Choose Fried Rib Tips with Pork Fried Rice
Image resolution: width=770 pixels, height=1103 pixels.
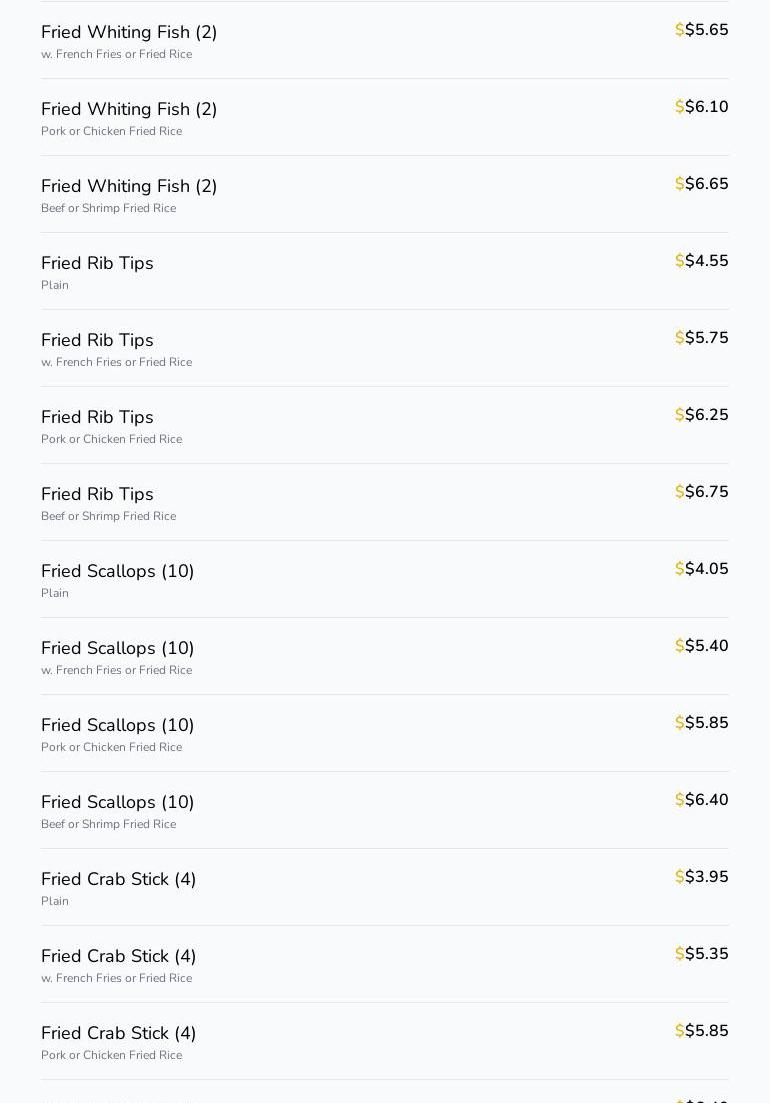click(x=97, y=418)
